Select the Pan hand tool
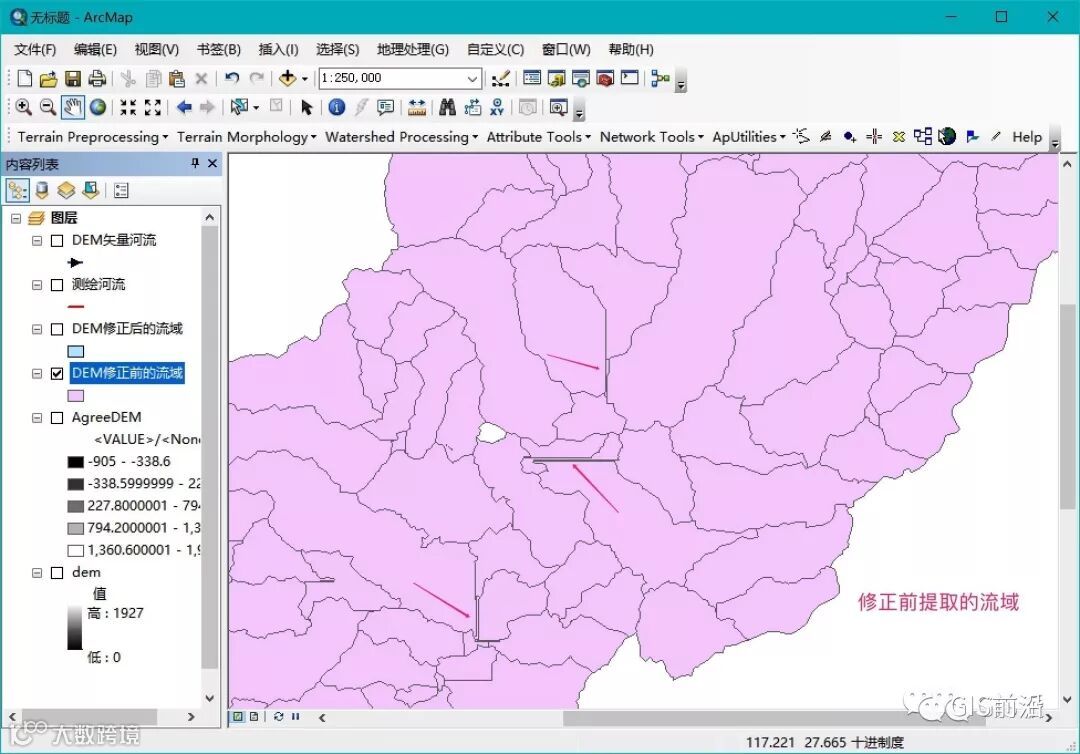1080x754 pixels. pos(72,107)
